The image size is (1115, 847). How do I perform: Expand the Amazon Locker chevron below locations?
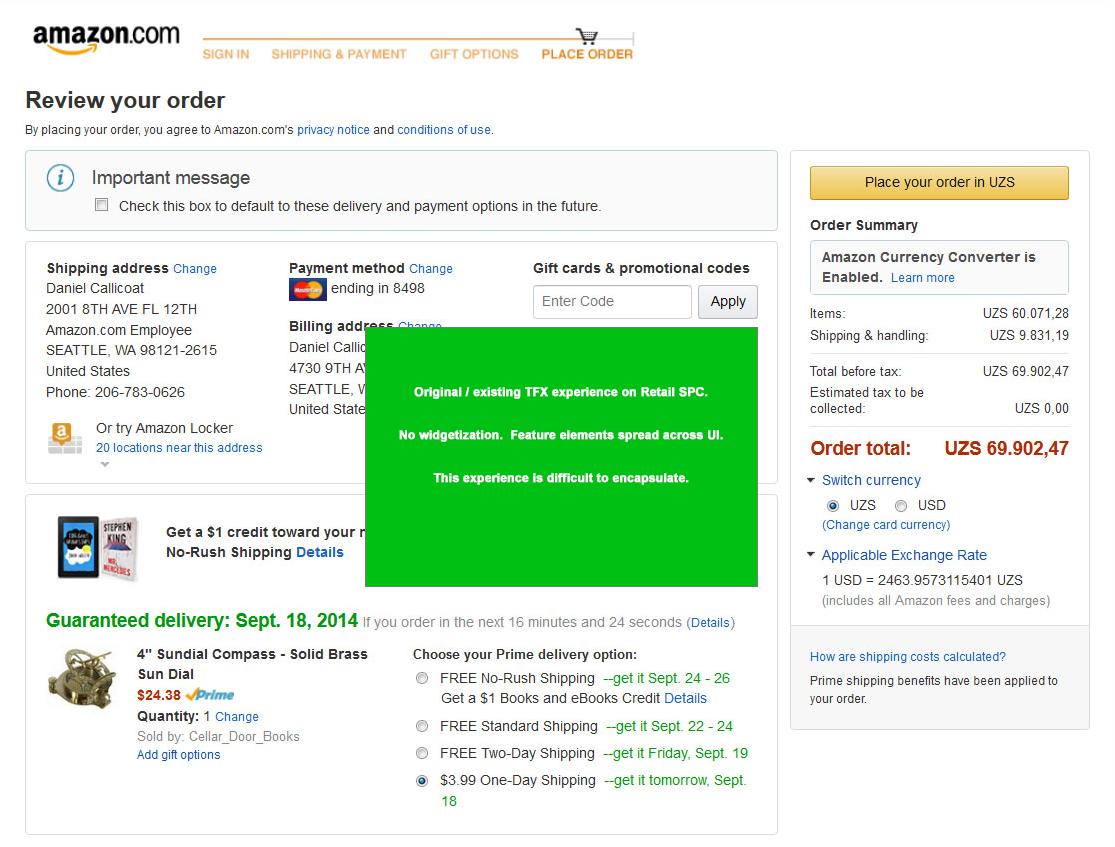click(x=105, y=464)
